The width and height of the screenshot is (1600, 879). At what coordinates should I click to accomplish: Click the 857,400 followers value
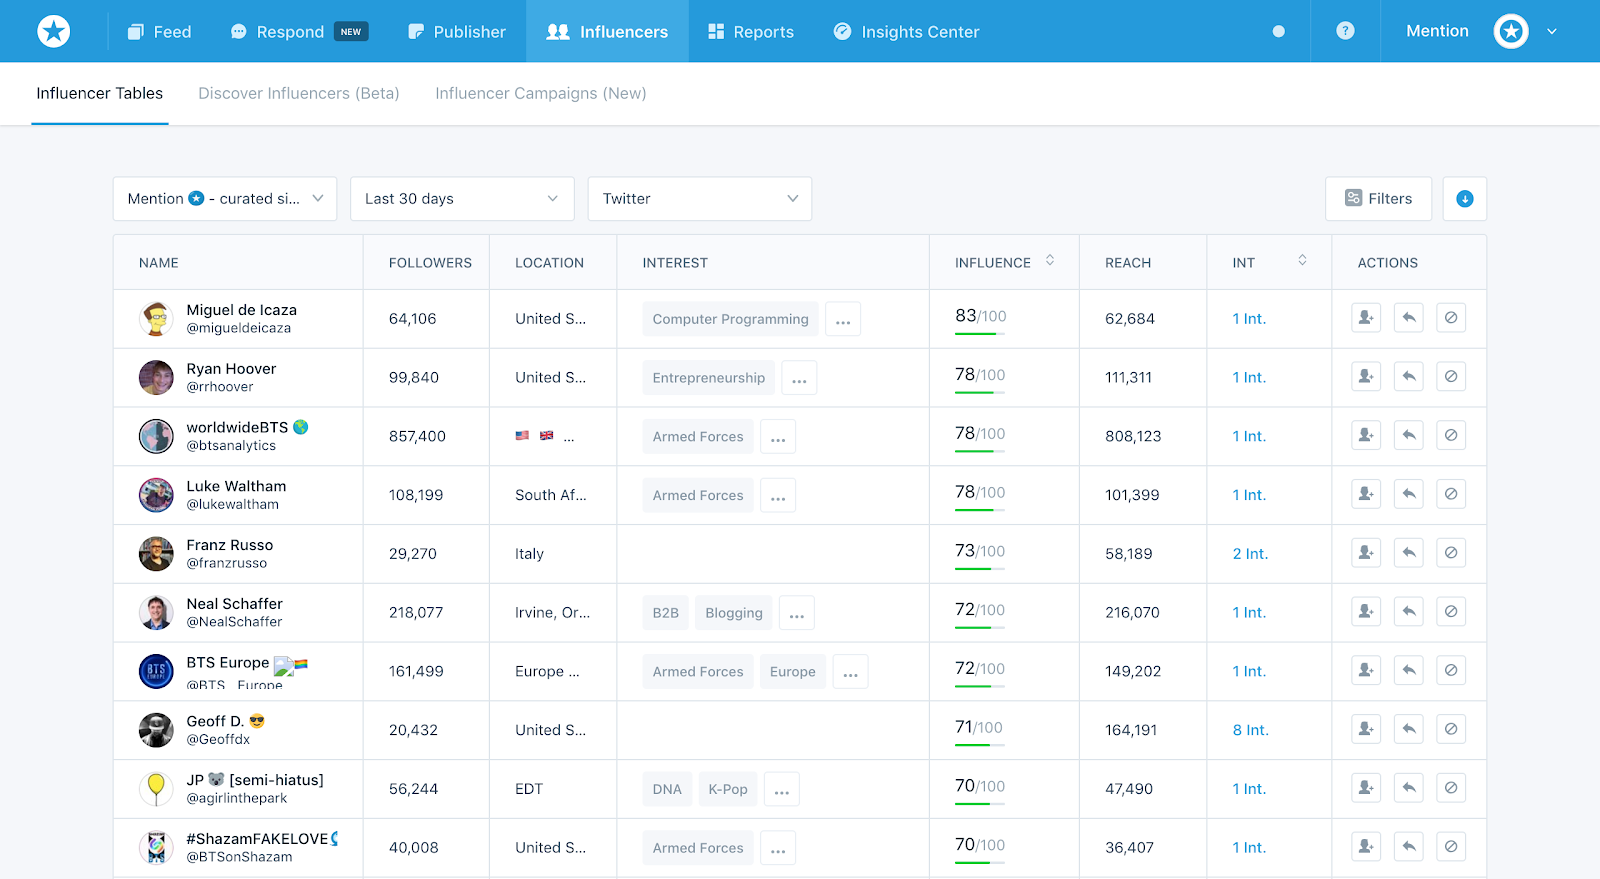pyautogui.click(x=417, y=436)
